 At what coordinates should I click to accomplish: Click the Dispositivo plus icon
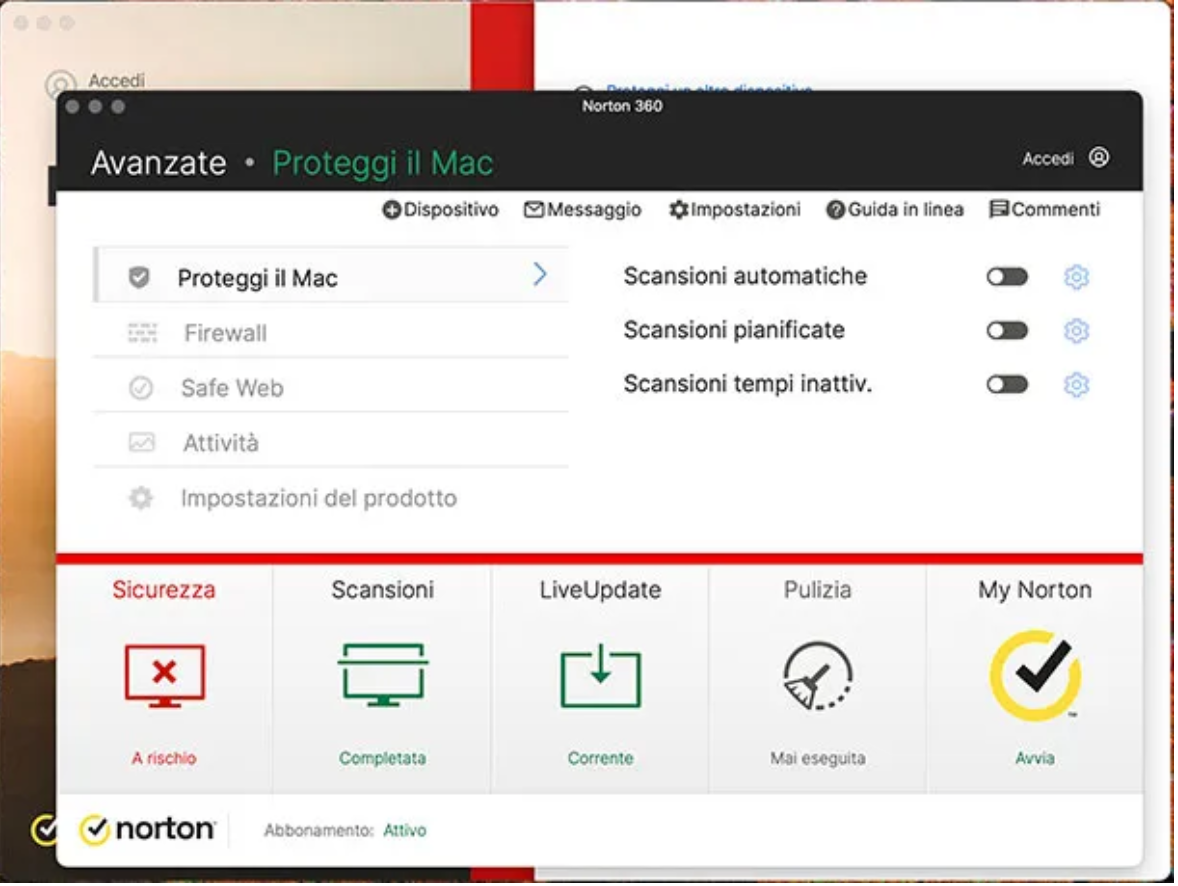[389, 210]
